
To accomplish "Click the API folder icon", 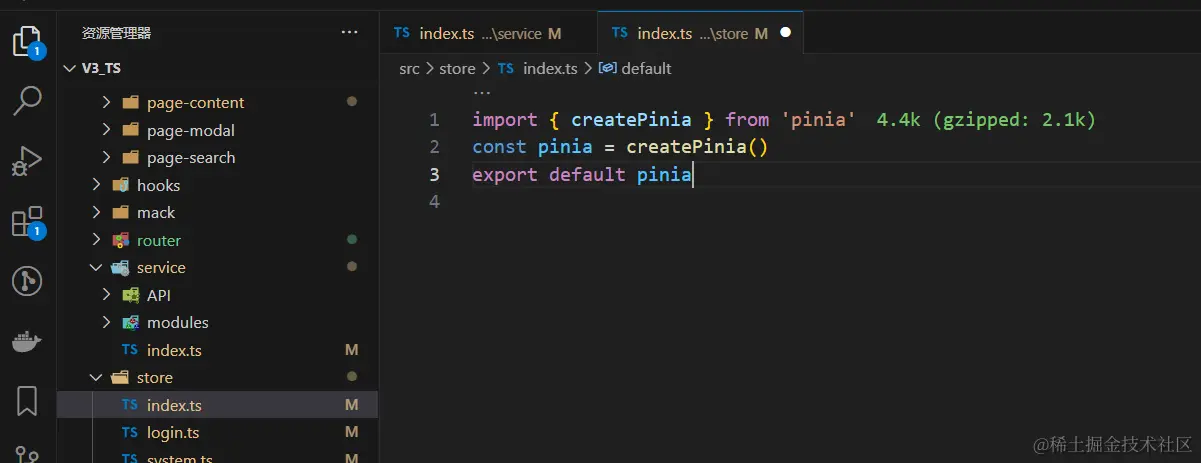I will tap(130, 295).
